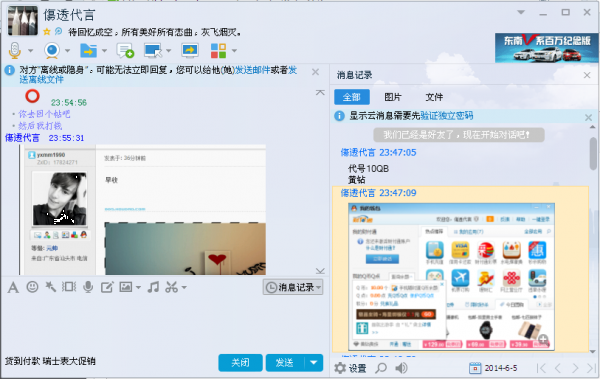Viewport: 600px width, 379px height.
Task: Click the music note icon
Action: [x=153, y=287]
